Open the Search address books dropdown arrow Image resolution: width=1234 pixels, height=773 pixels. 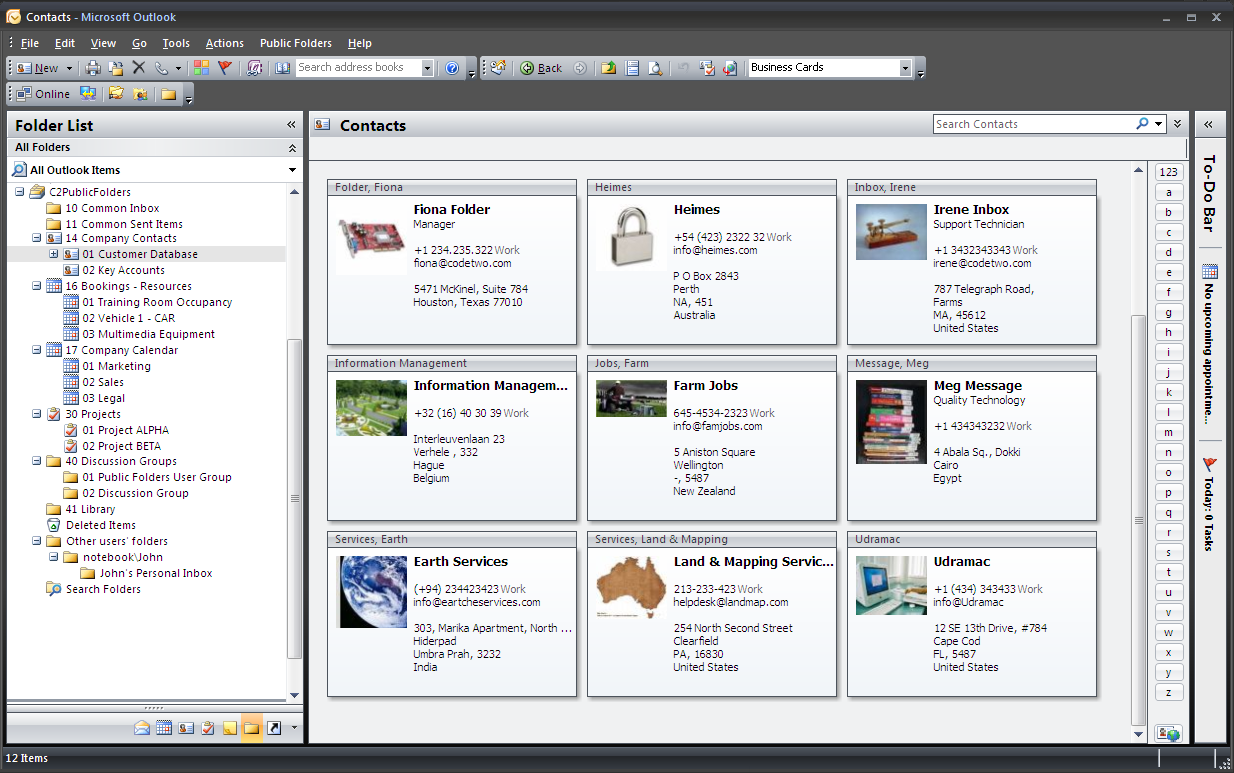[x=427, y=68]
